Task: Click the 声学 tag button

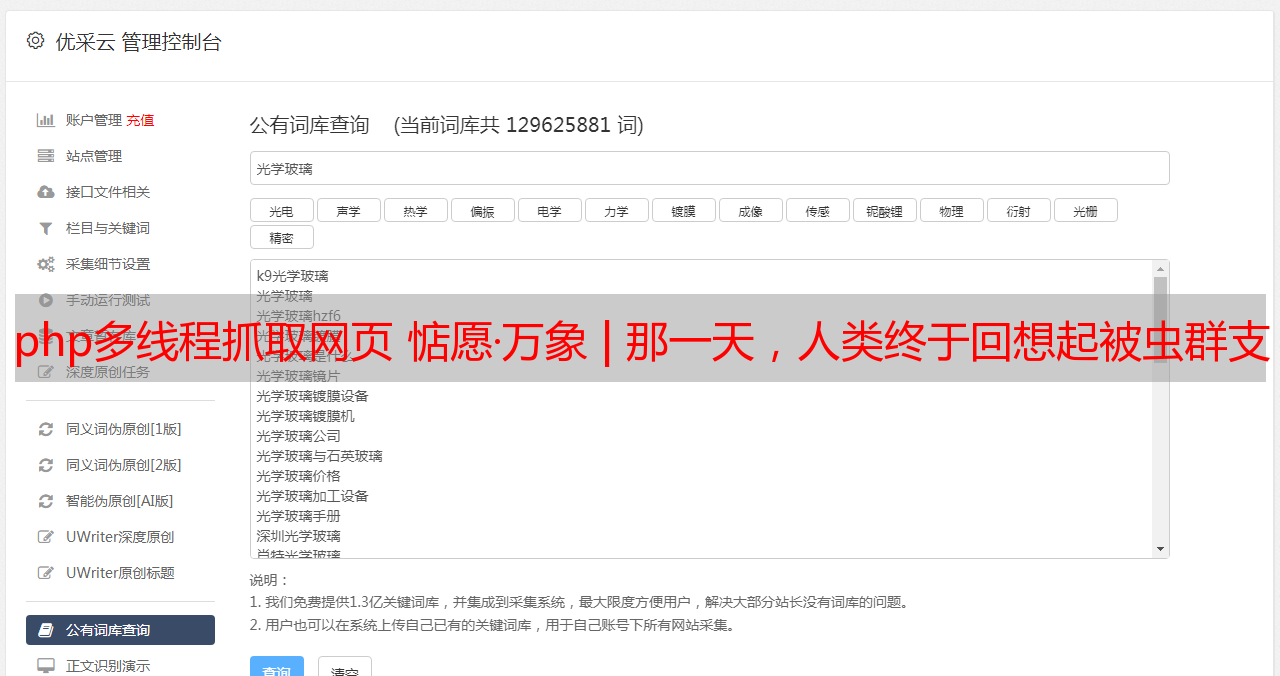Action: coord(348,210)
